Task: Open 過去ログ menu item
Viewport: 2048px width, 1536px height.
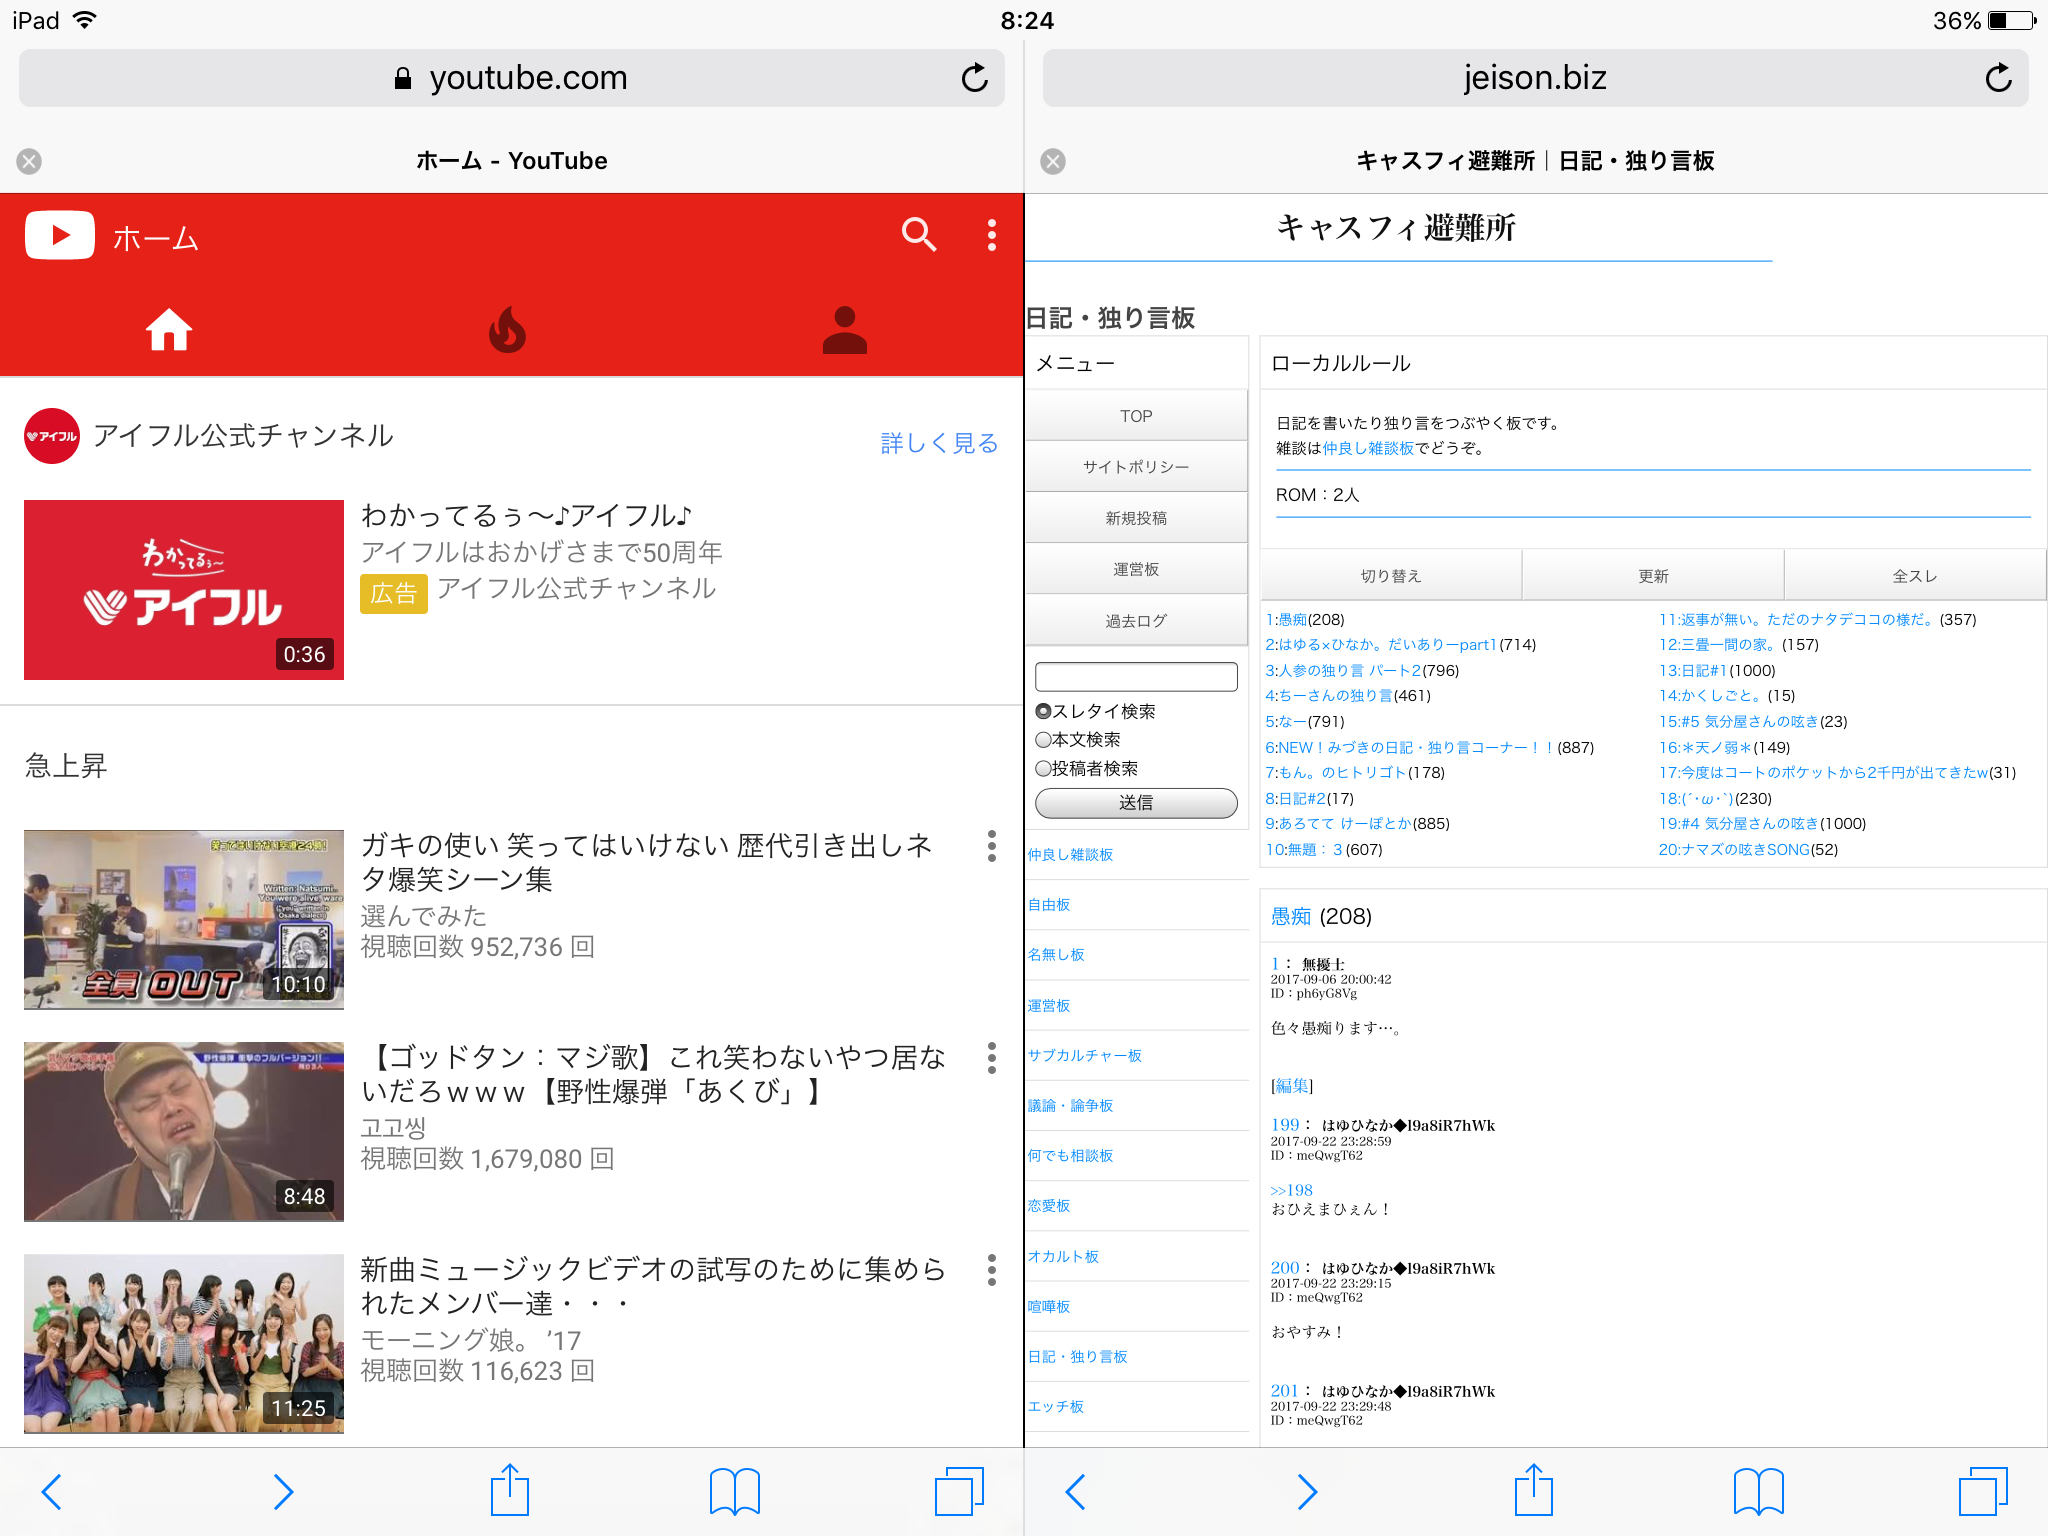Action: click(x=1136, y=621)
